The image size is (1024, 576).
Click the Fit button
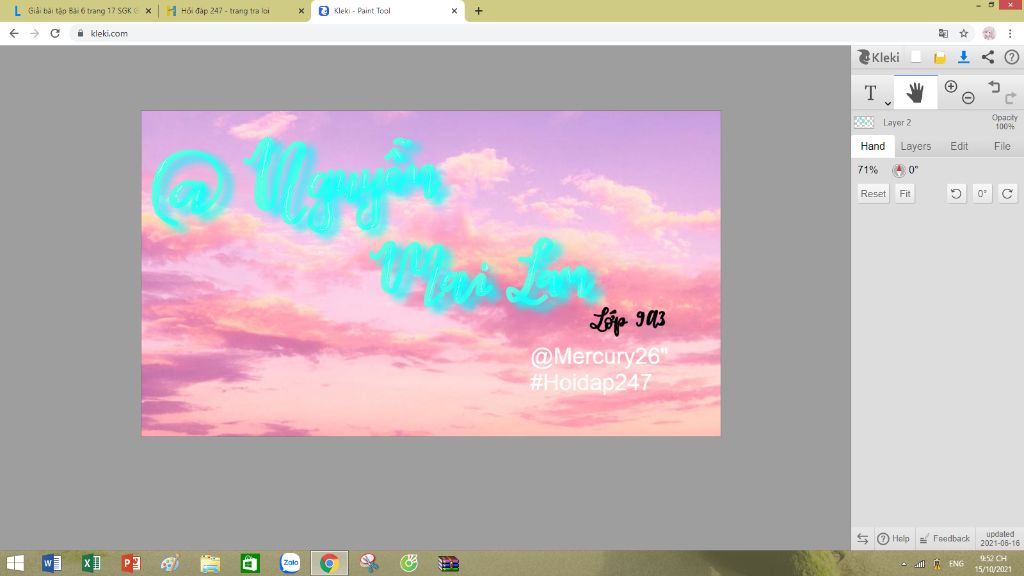pos(904,194)
